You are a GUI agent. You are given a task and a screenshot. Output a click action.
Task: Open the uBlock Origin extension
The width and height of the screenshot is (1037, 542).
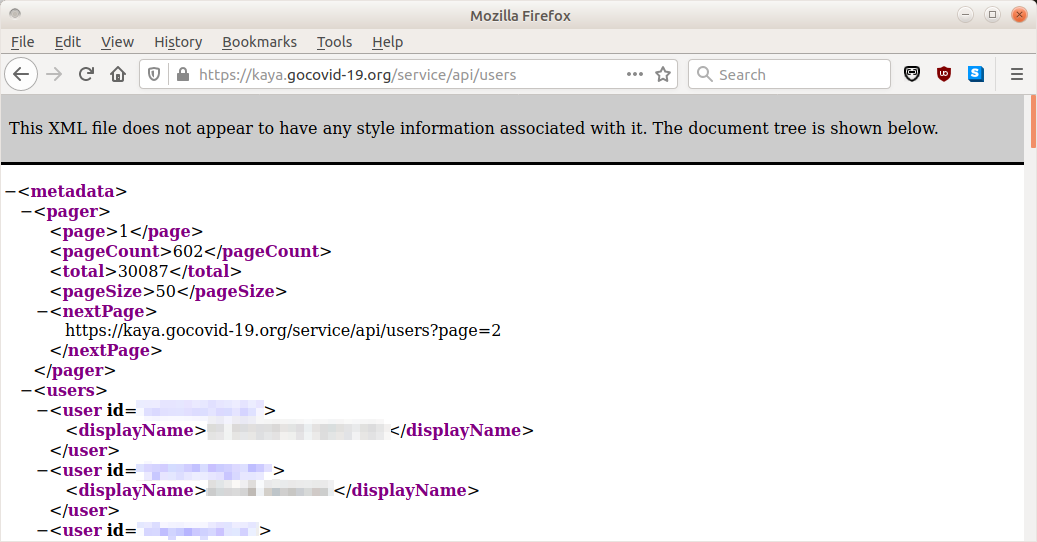(x=943, y=74)
